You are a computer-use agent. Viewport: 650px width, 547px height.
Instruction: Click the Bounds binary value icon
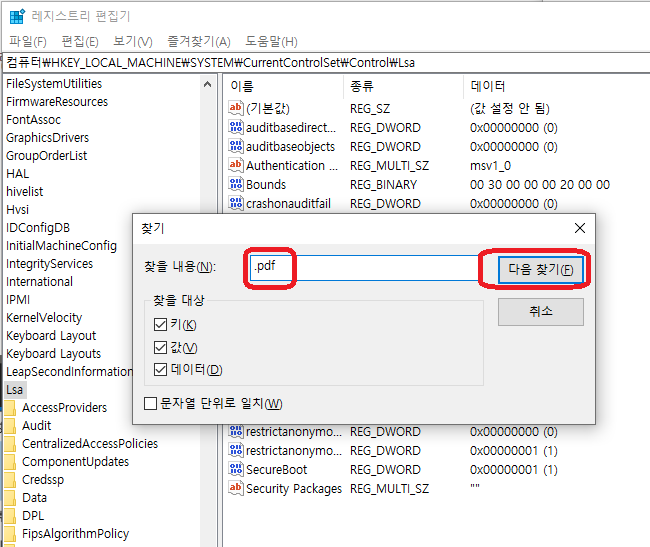tap(235, 184)
